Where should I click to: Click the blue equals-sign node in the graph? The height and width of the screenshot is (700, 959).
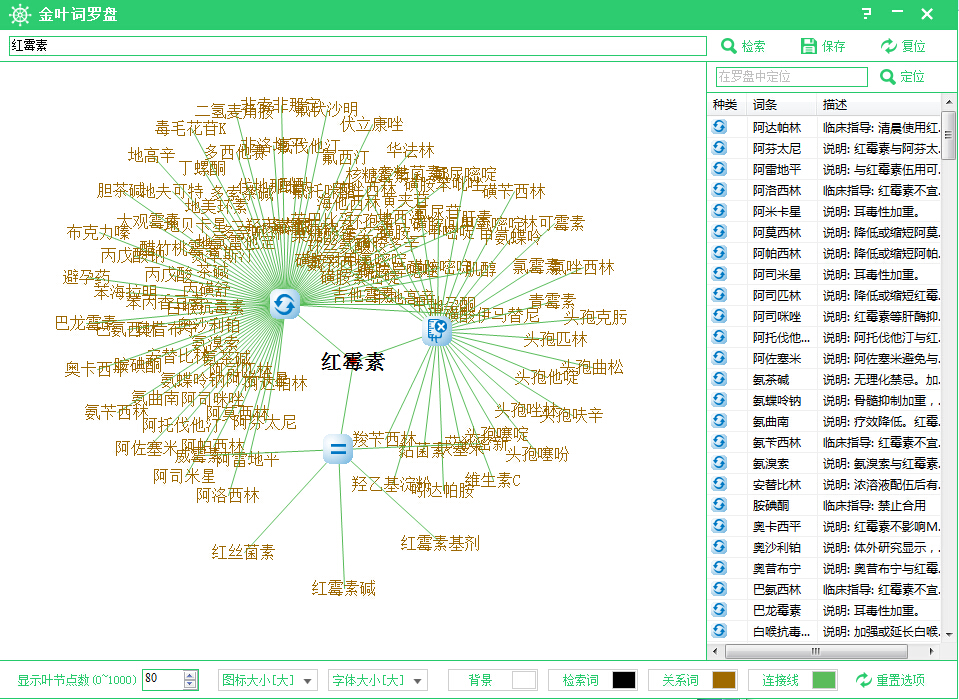pyautogui.click(x=338, y=450)
